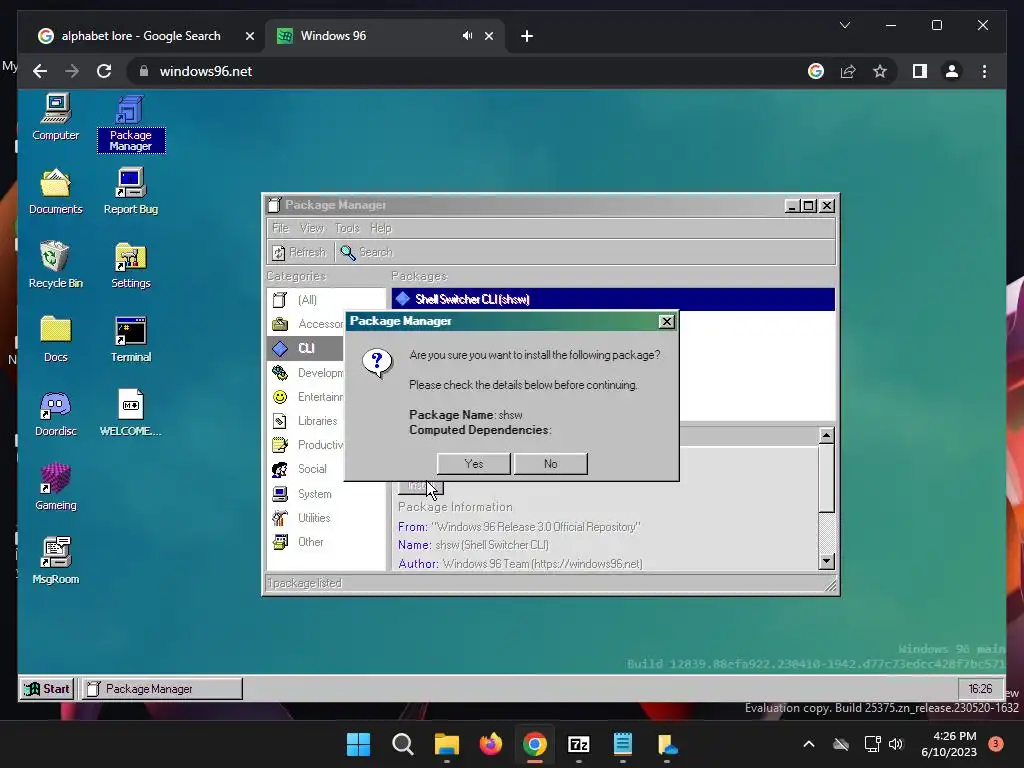Click Package Manager taskbar button
This screenshot has height=768, width=1024.
tap(161, 688)
